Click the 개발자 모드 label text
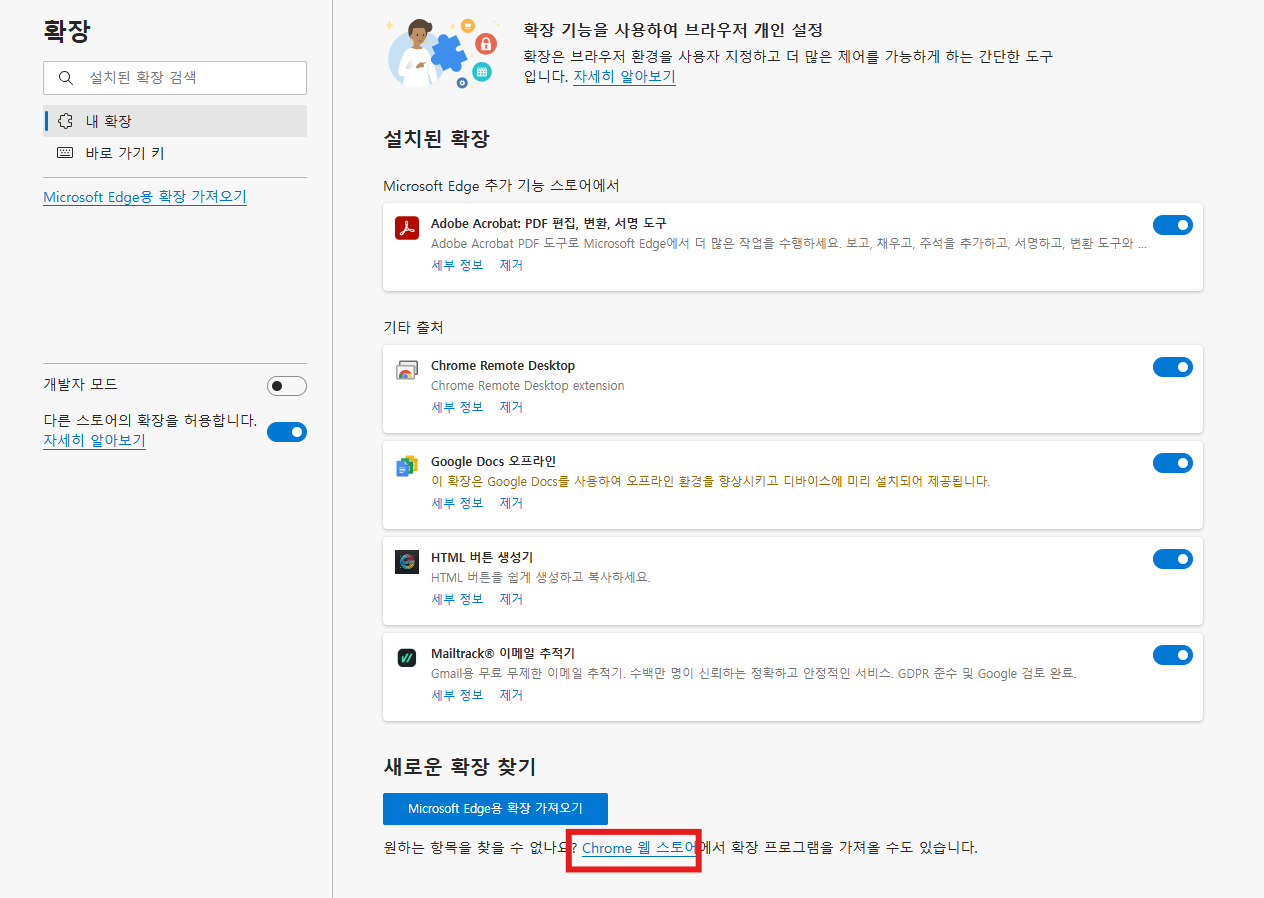This screenshot has height=898, width=1264. [x=80, y=384]
